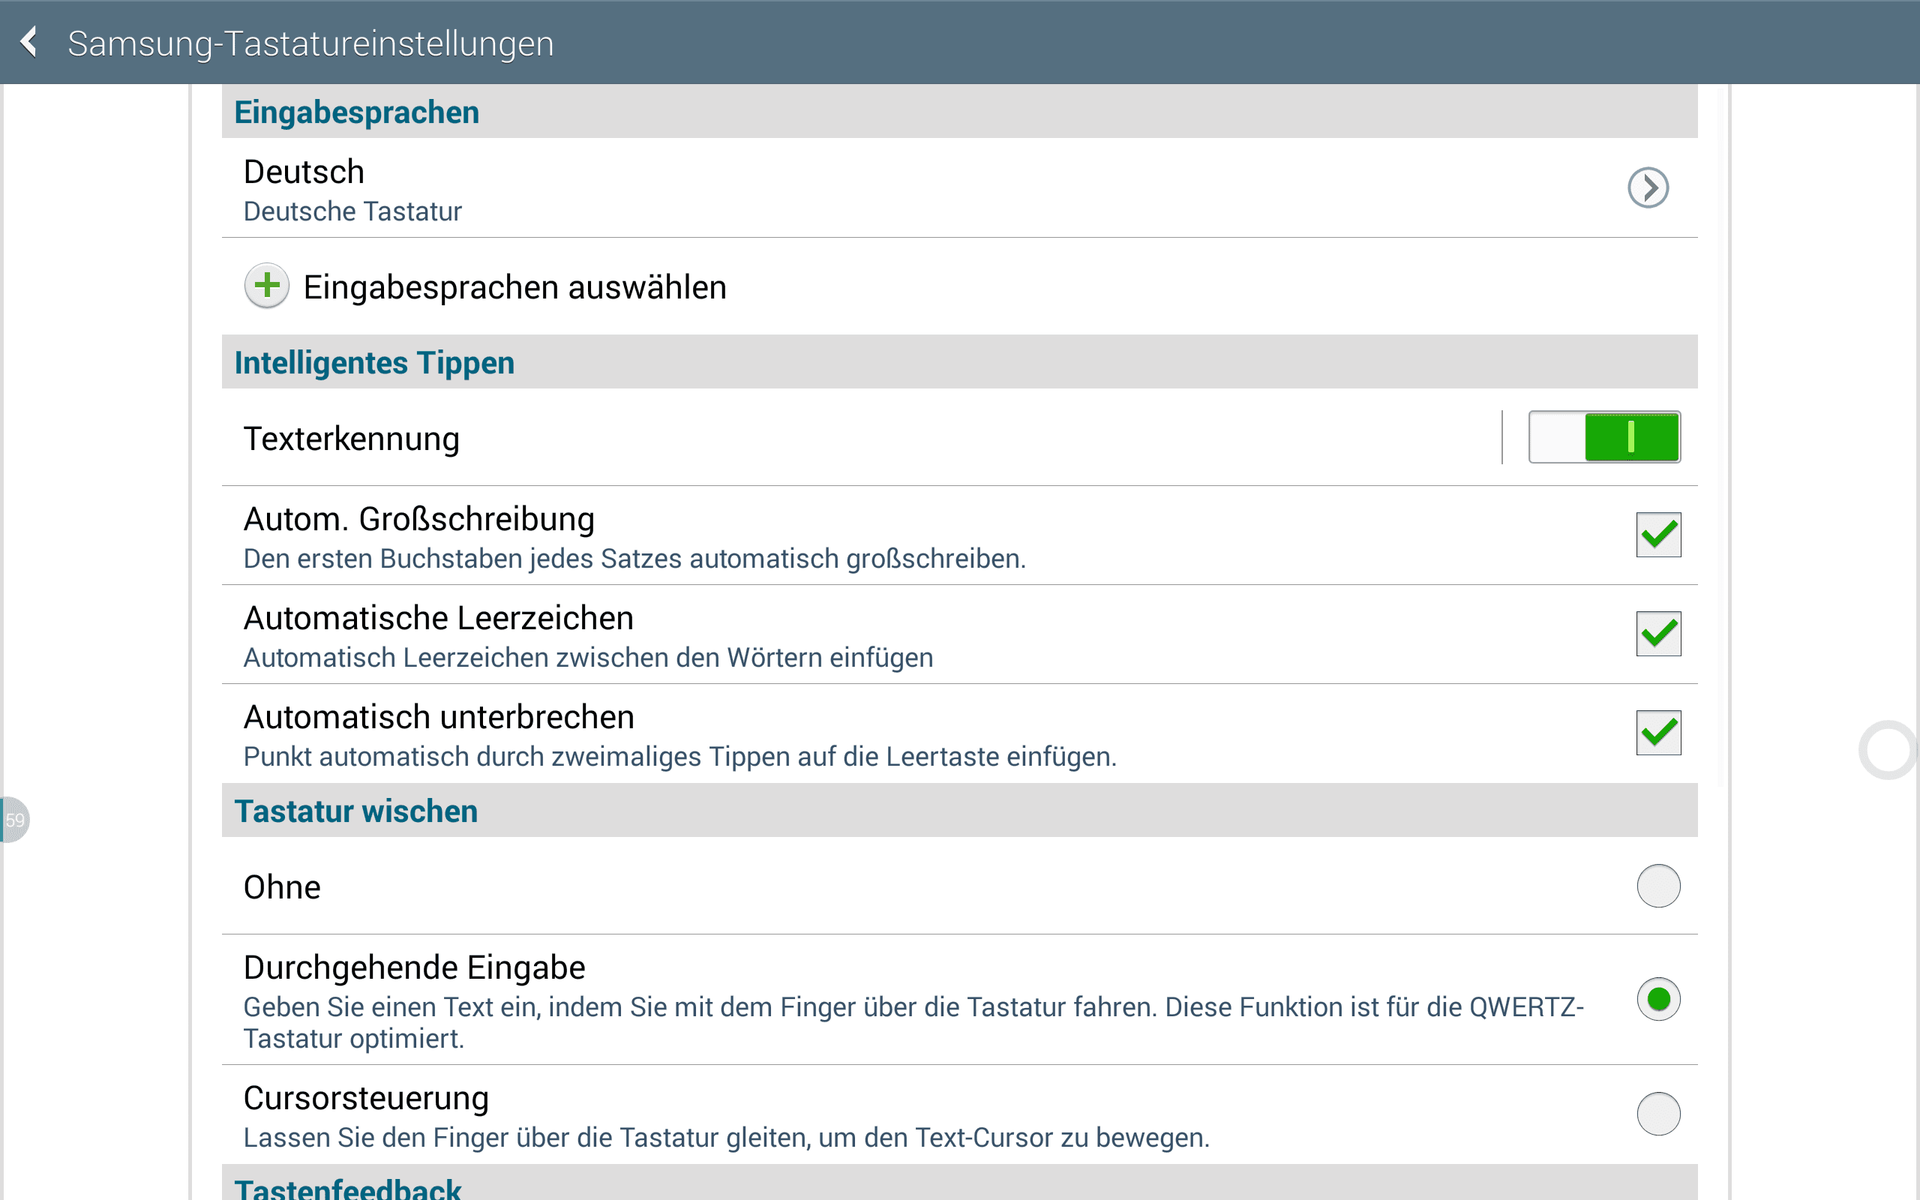Uncheck Autom. Großschreibung checkbox

tap(1658, 535)
